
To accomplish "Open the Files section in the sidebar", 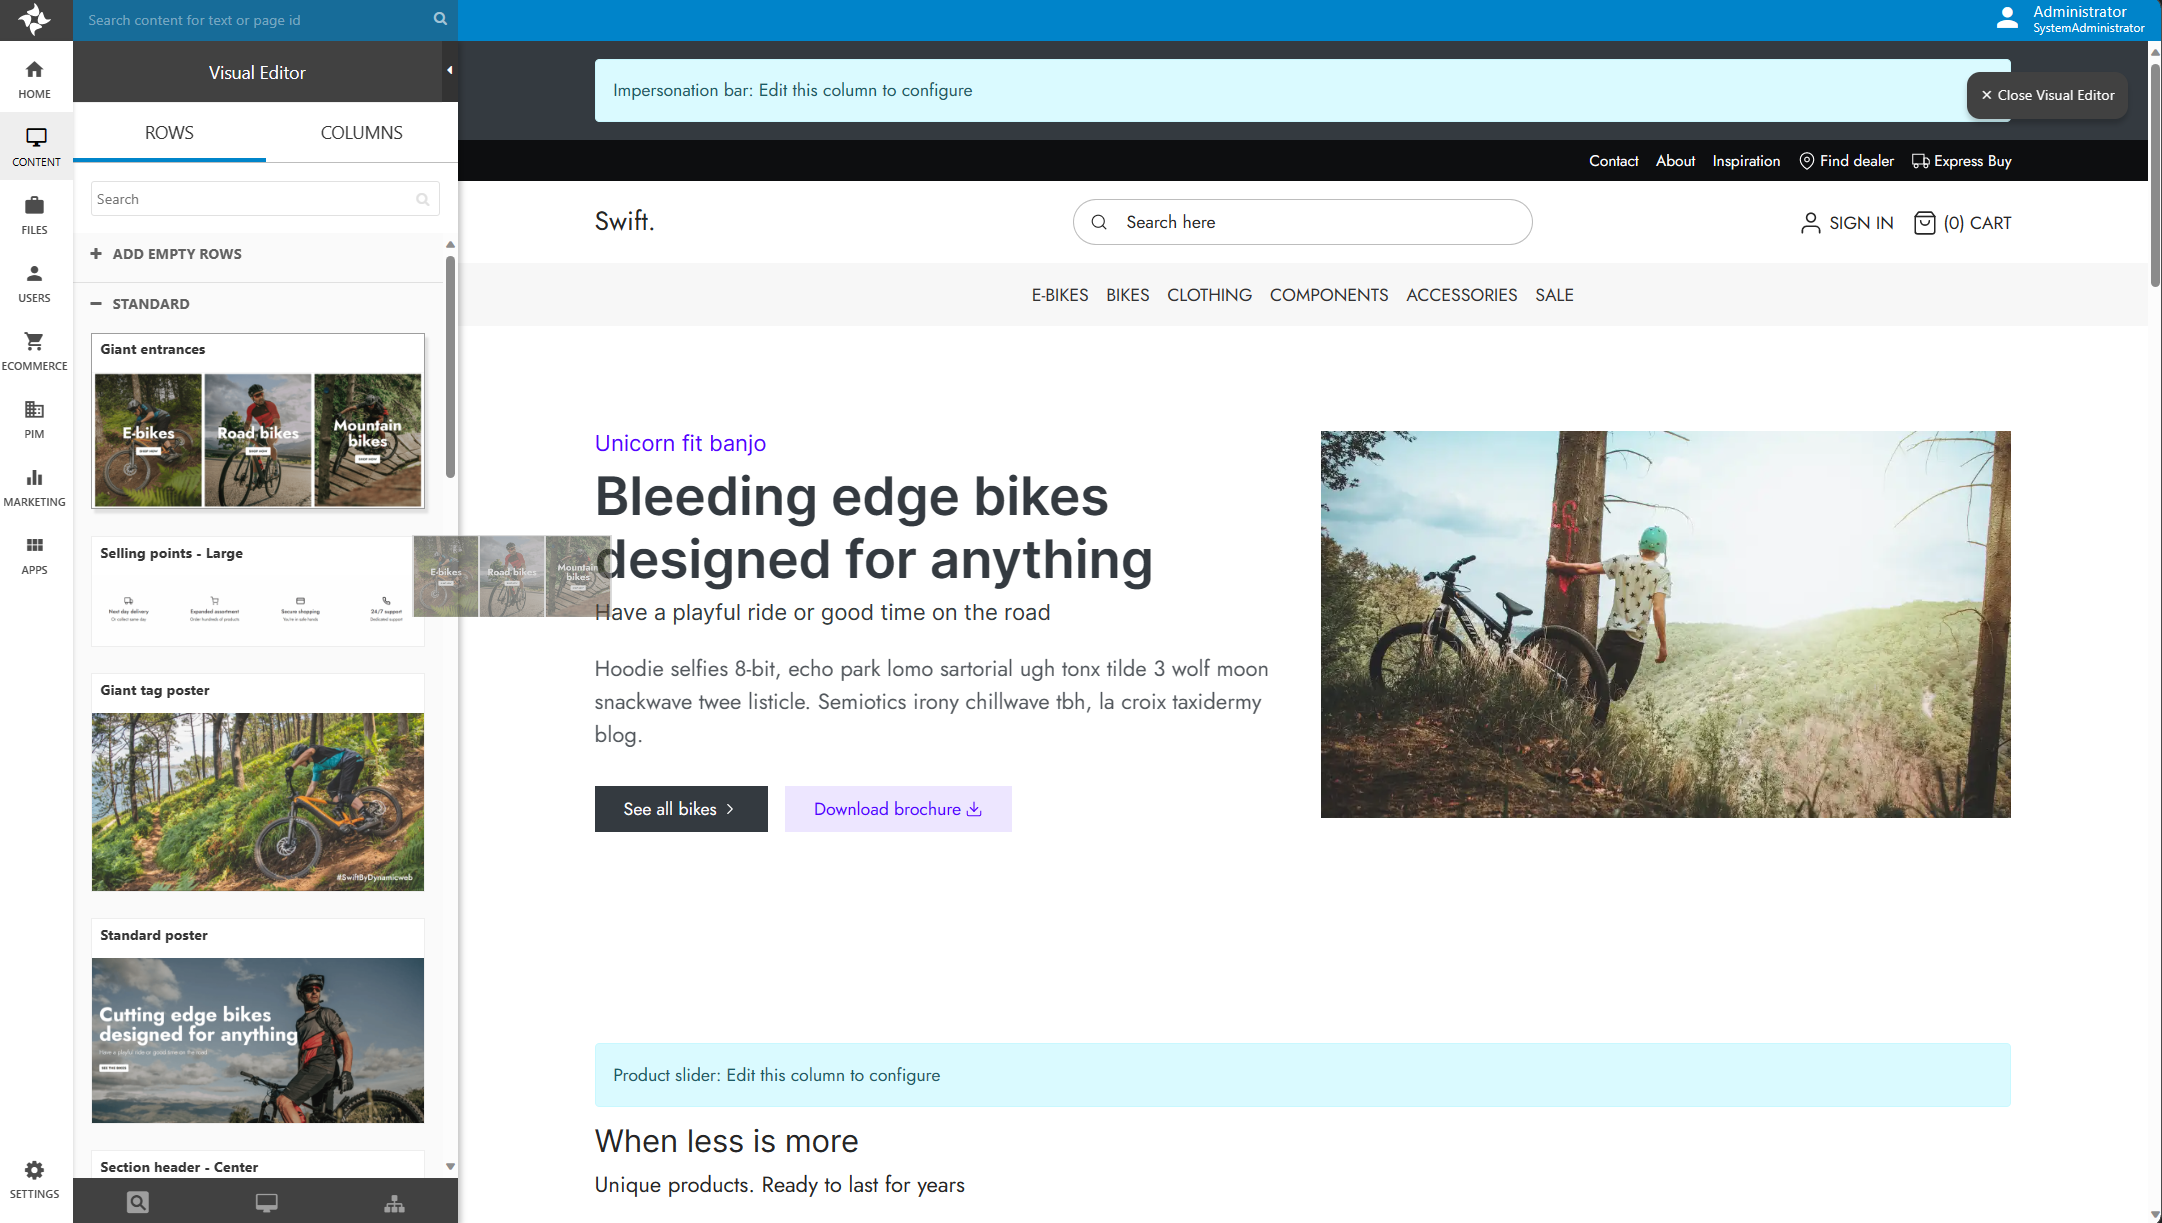I will pyautogui.click(x=35, y=213).
